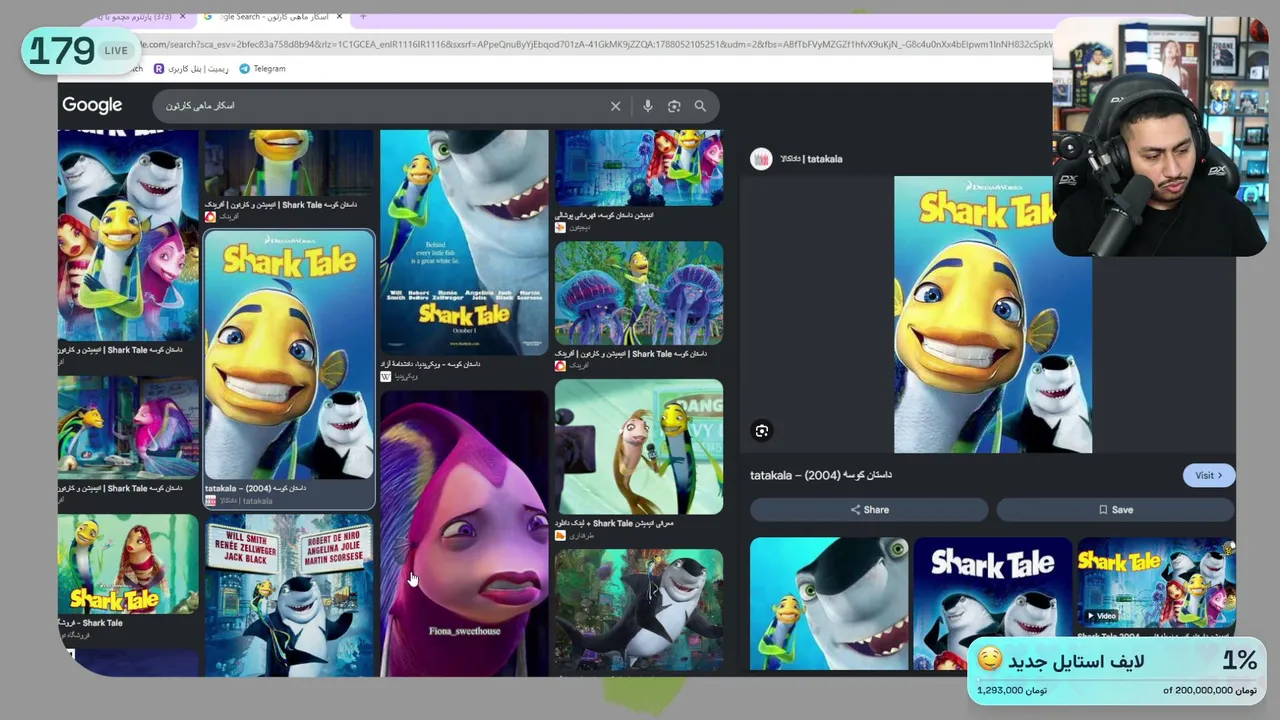Select the group cast poster with sharks thumbnail
The width and height of the screenshot is (1280, 720).
pos(128,235)
